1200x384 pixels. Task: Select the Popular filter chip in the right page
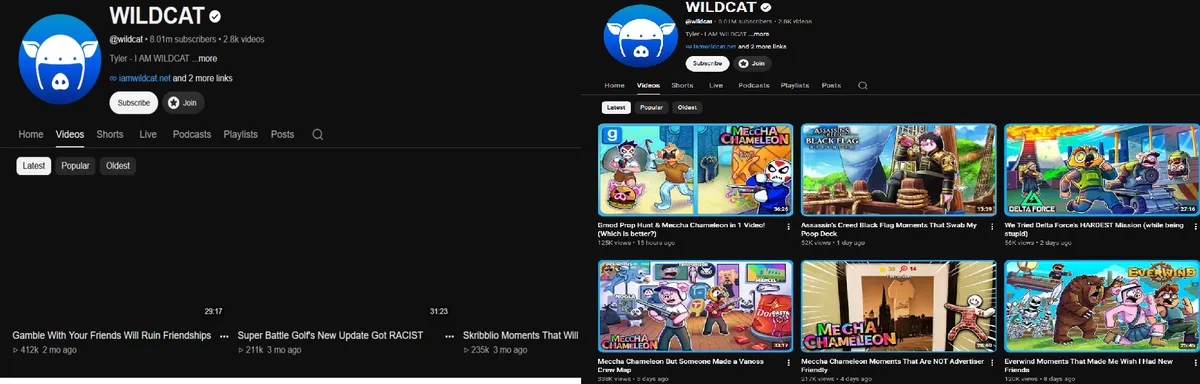tap(652, 107)
